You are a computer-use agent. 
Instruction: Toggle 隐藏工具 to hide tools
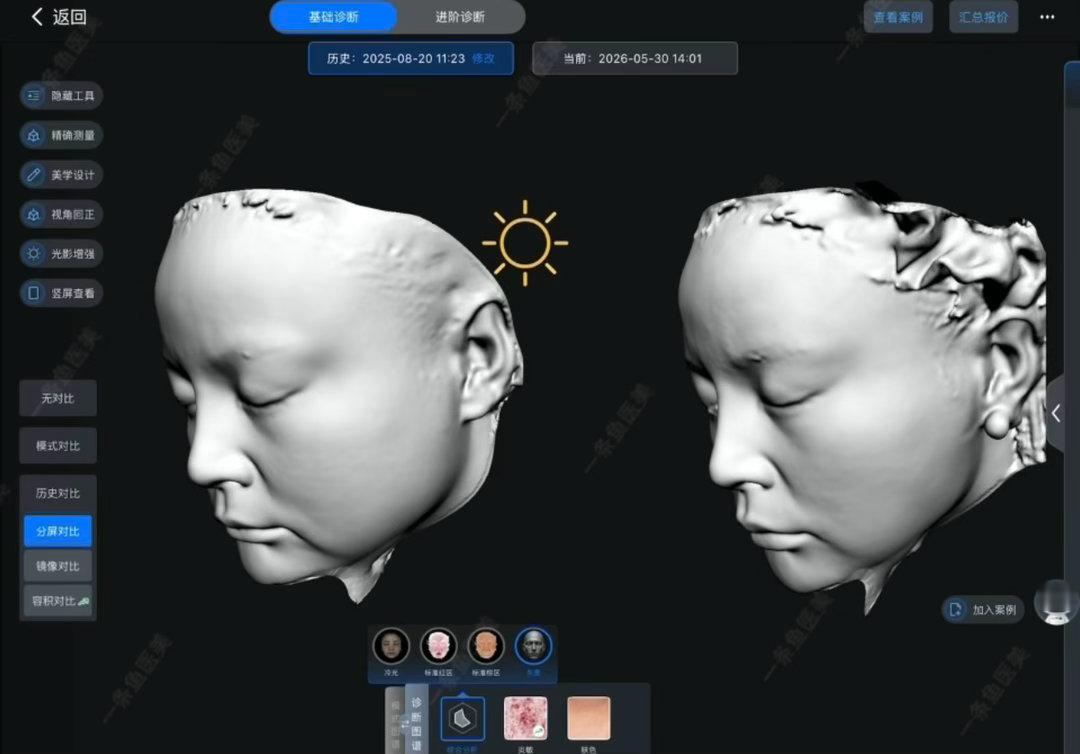pos(61,96)
